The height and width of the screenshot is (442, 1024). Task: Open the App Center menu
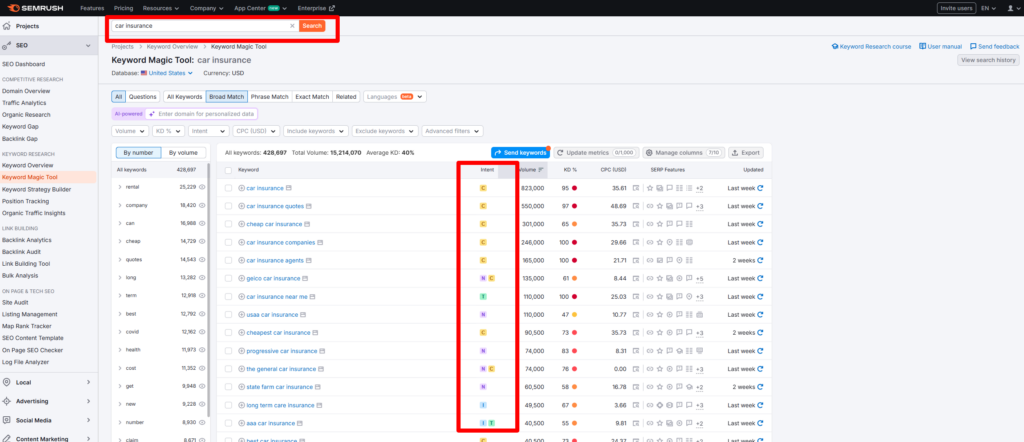coord(261,8)
